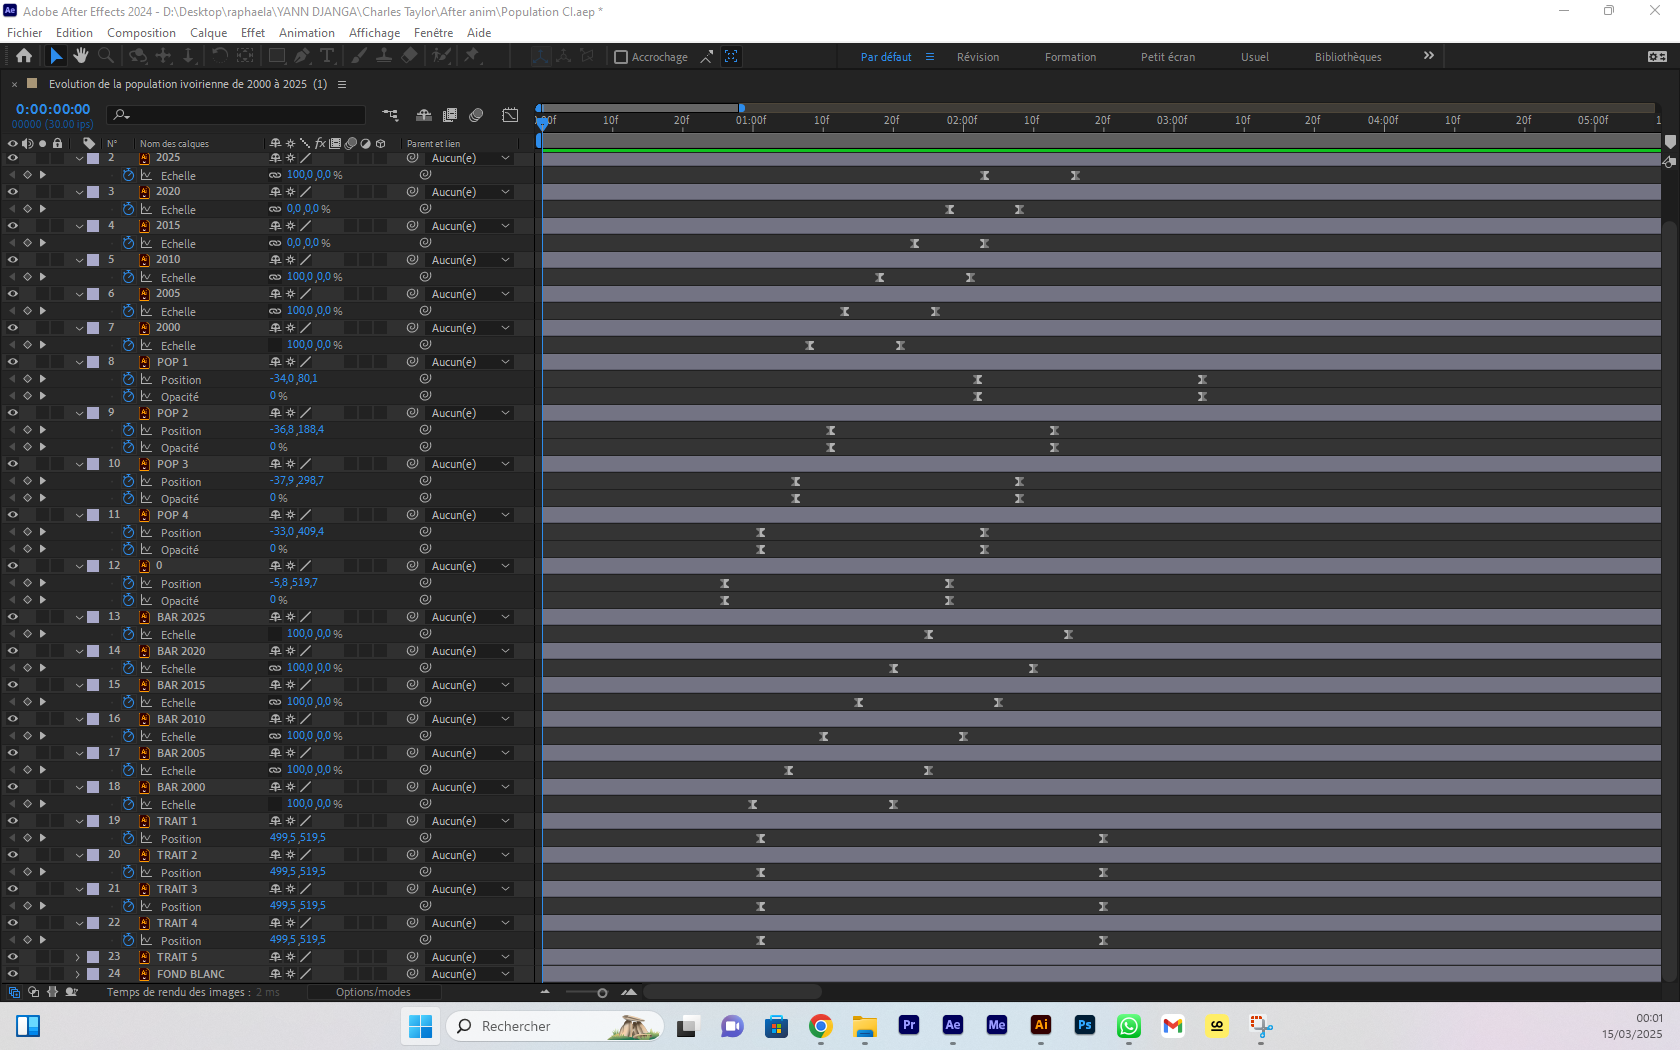Open the Effet menu
Viewport: 1680px width, 1050px height.
point(253,33)
